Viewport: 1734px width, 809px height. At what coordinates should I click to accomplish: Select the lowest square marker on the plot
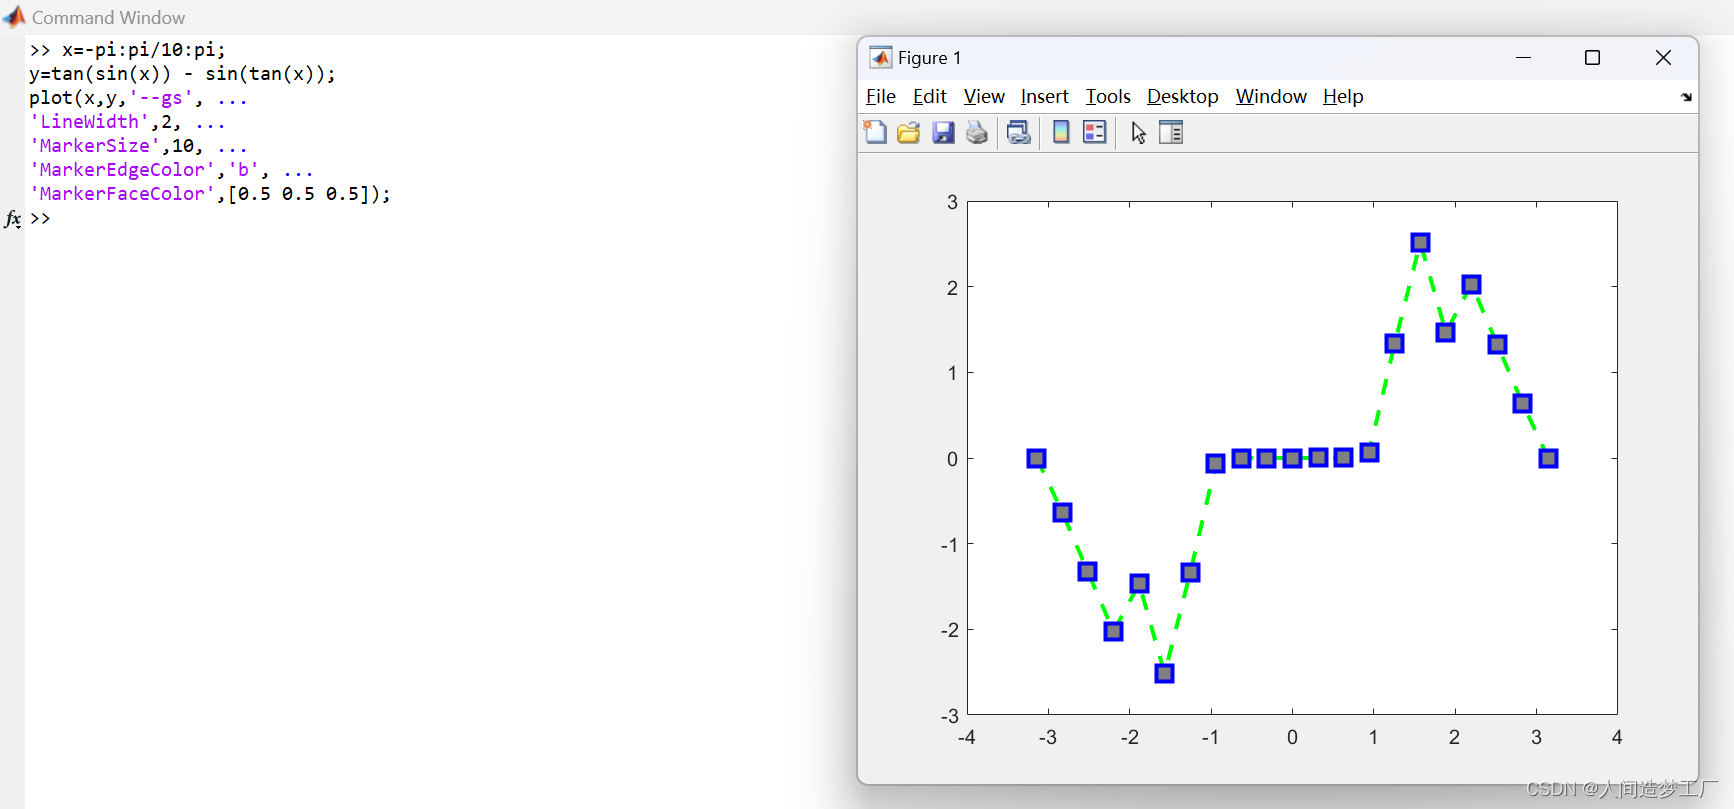1164,673
